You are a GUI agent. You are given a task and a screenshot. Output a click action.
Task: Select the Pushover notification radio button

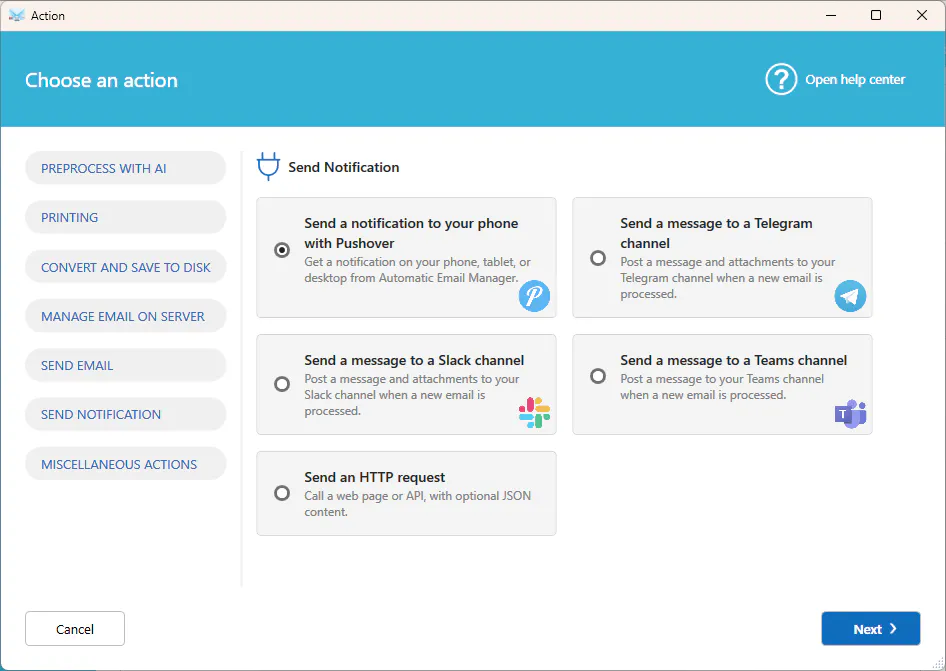pyautogui.click(x=282, y=250)
